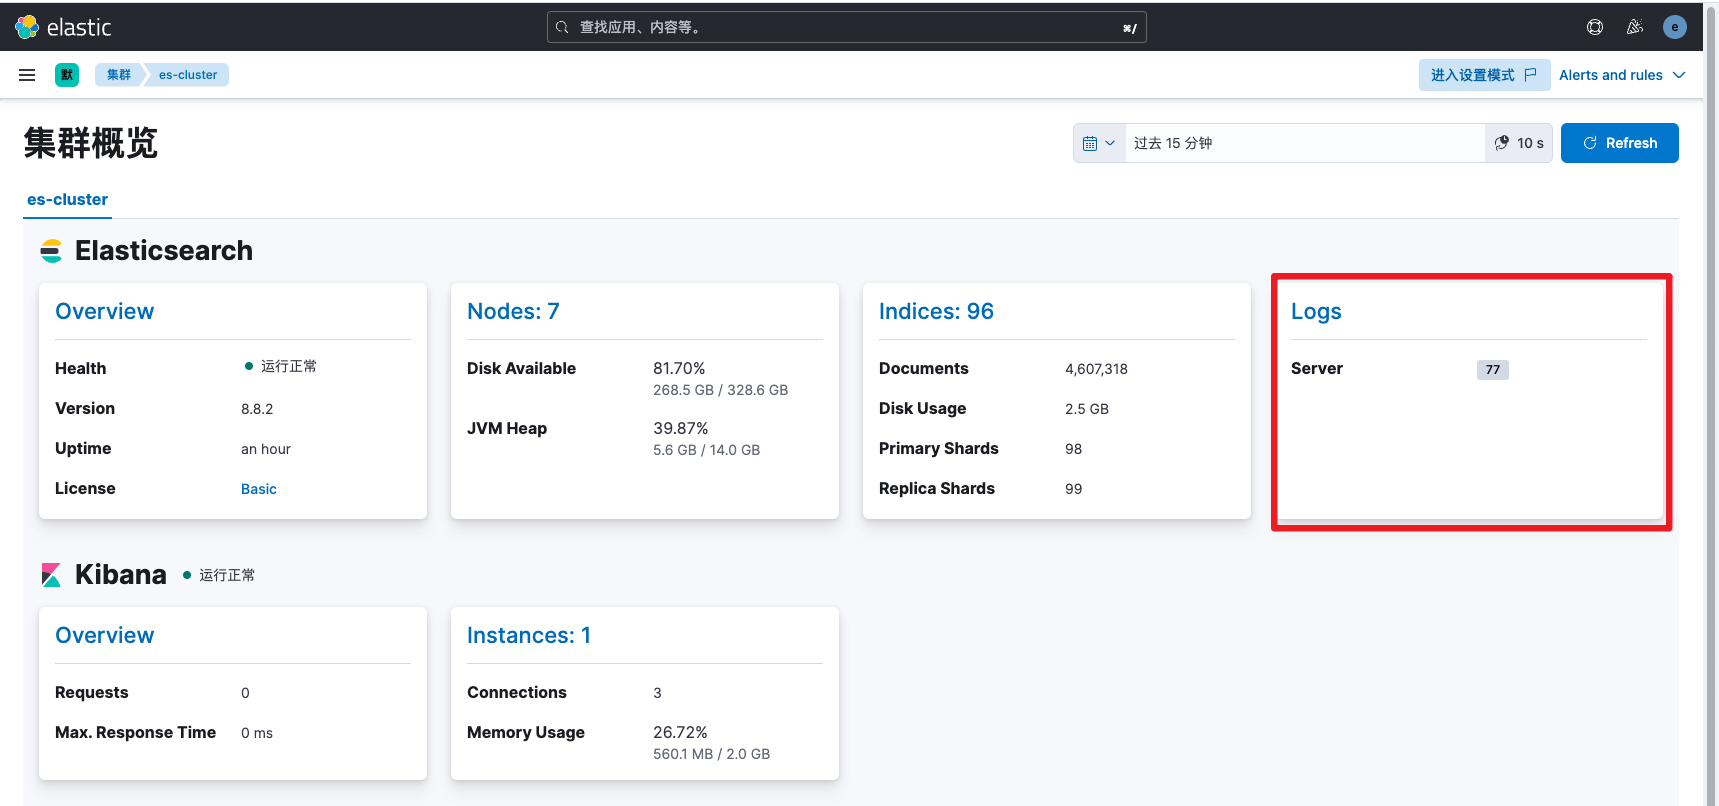
Task: Click the Disk Usage value 2.5 GB
Action: [1087, 409]
